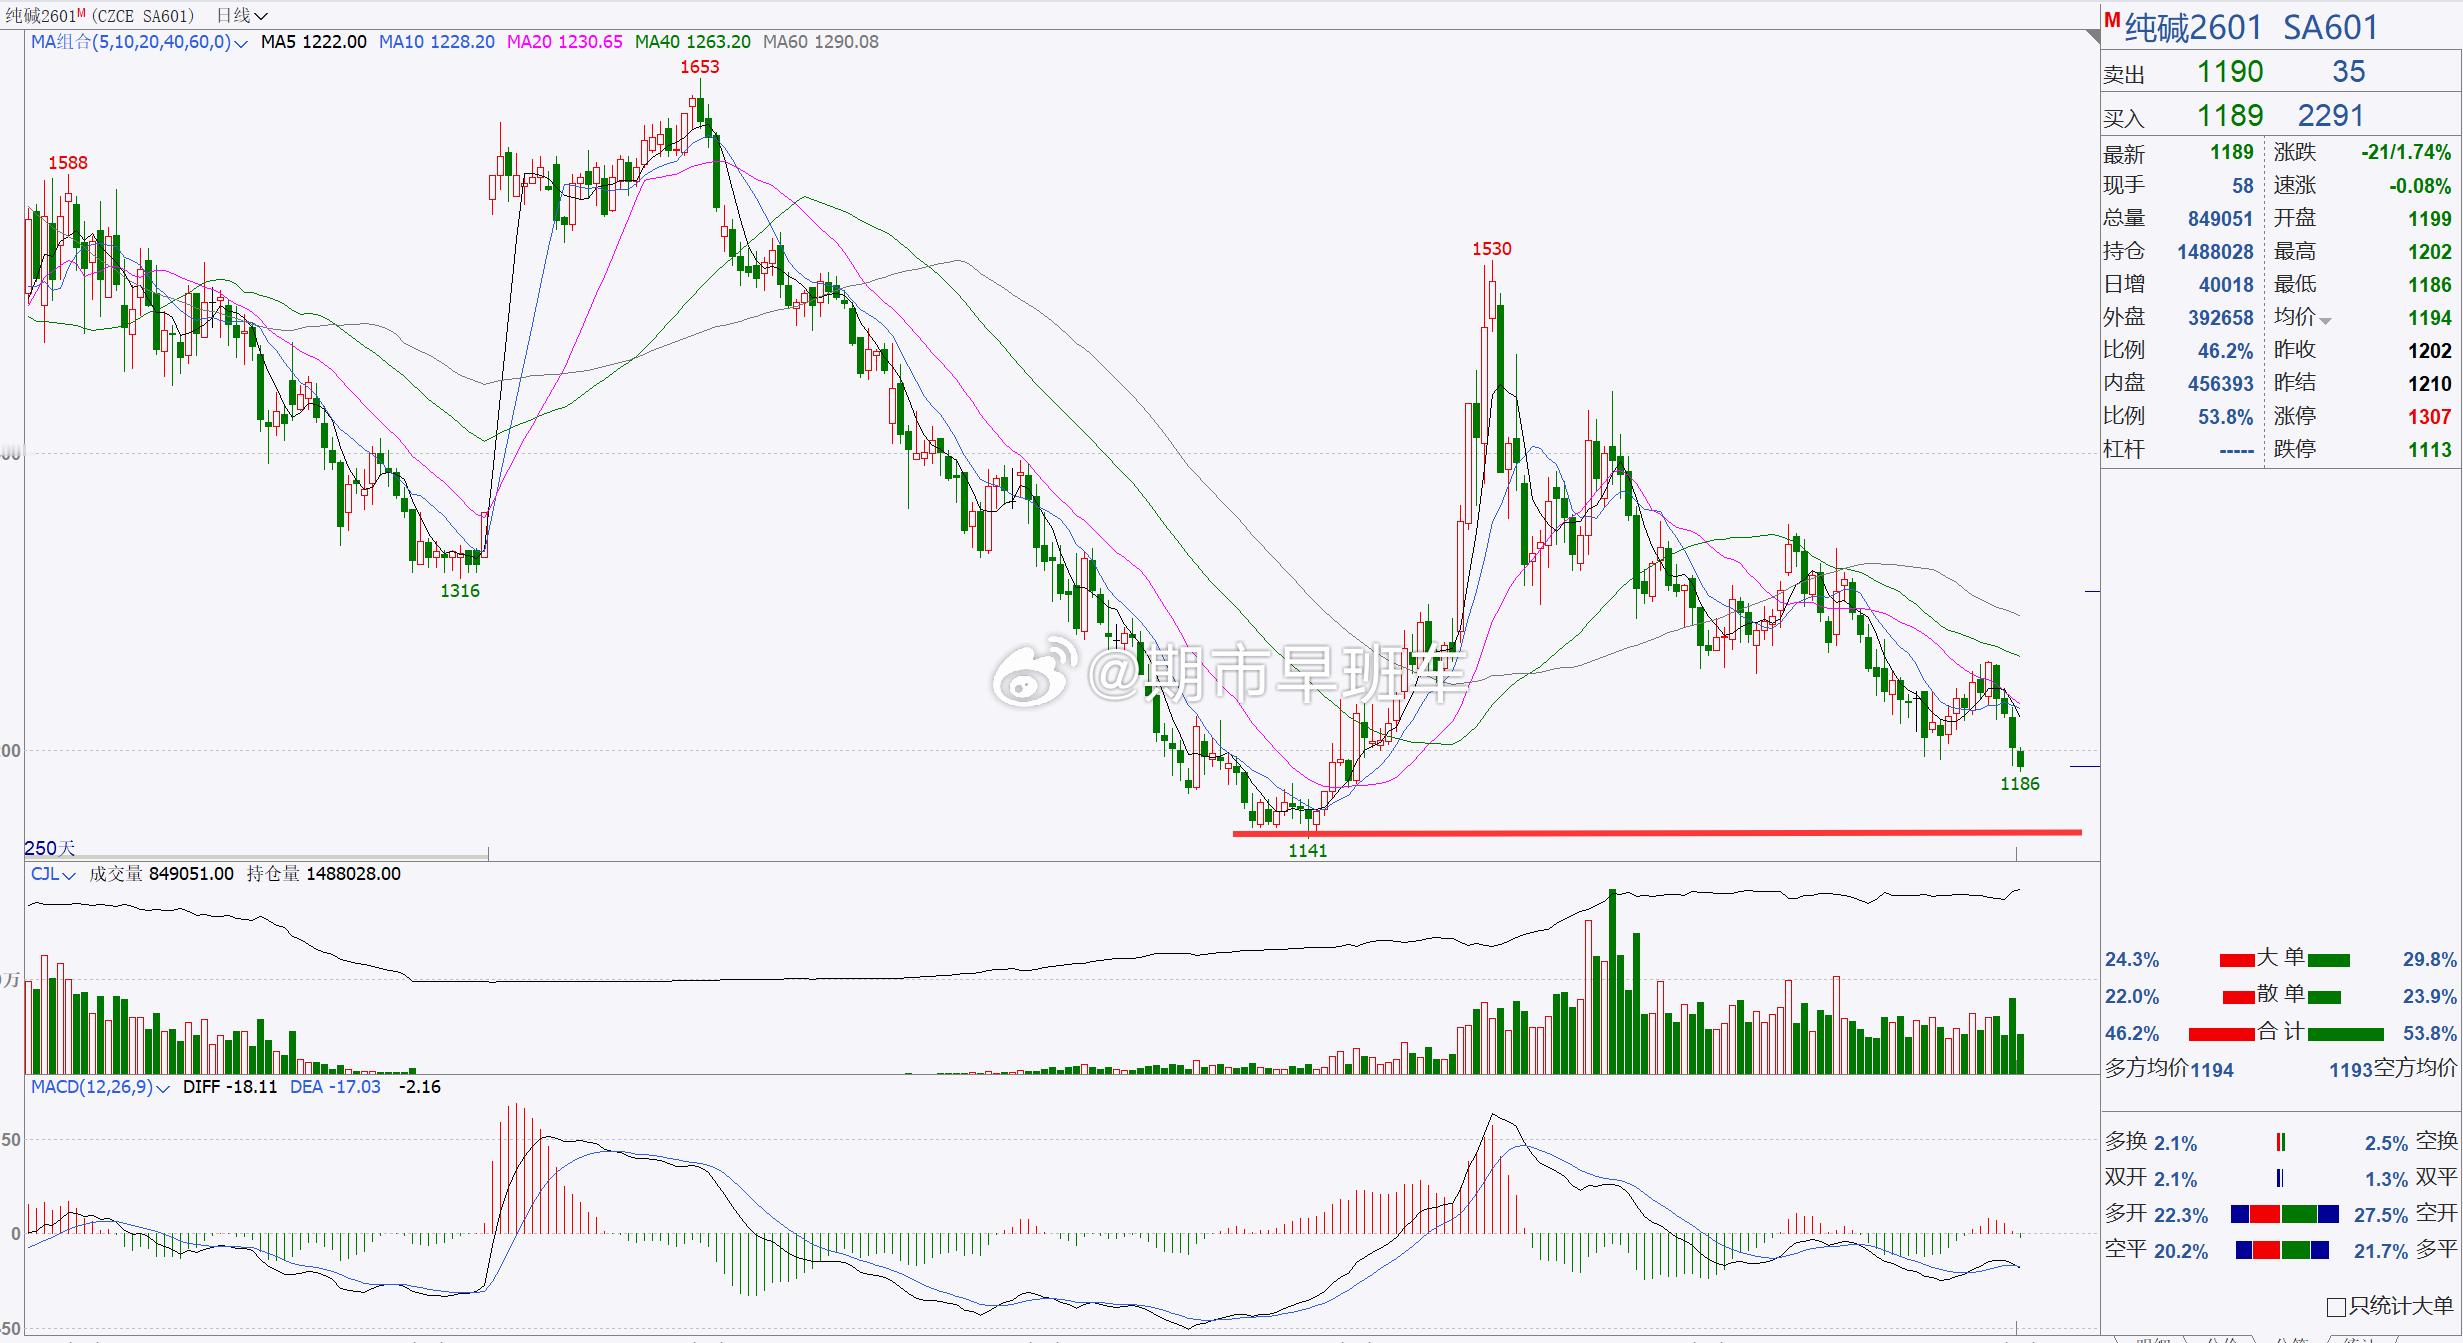Click the 买入 1189 bid price
Viewport: 2463px width, 1343px height.
coord(2229,116)
